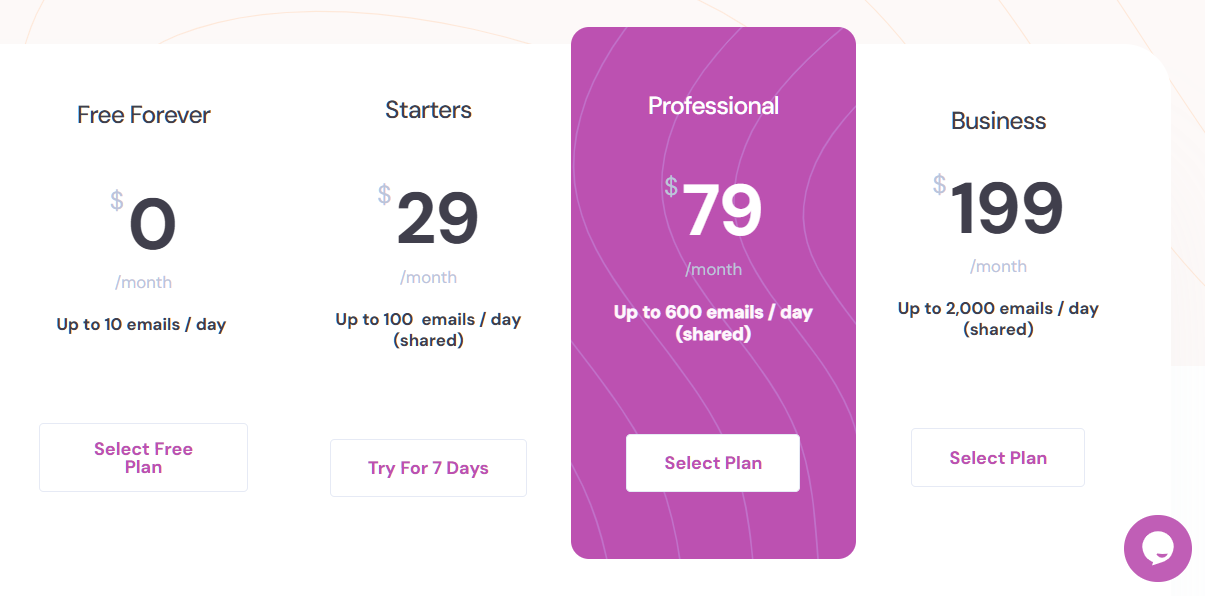The height and width of the screenshot is (596, 1205).
Task: Click 'Up to 2,000 emails / day' text
Action: tap(998, 309)
